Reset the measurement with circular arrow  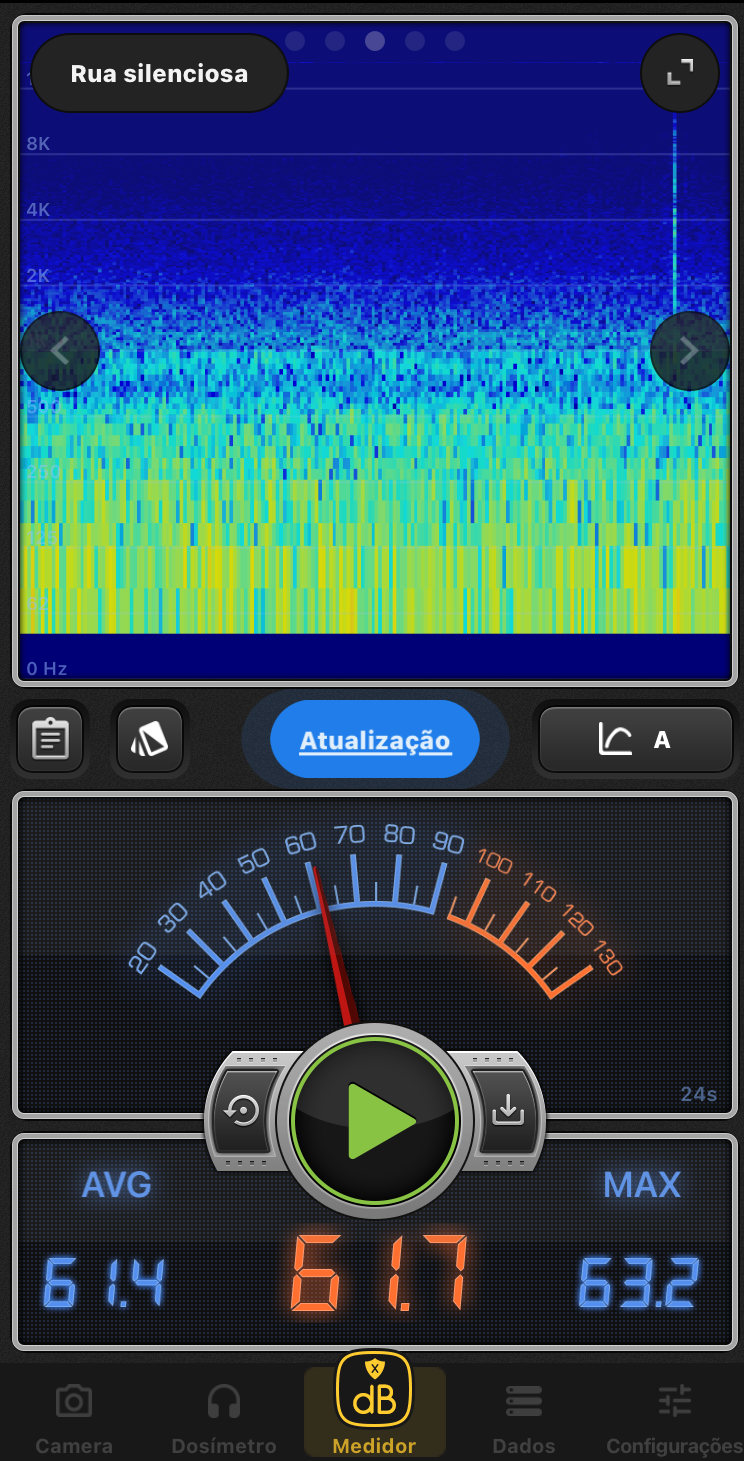tap(243, 1111)
